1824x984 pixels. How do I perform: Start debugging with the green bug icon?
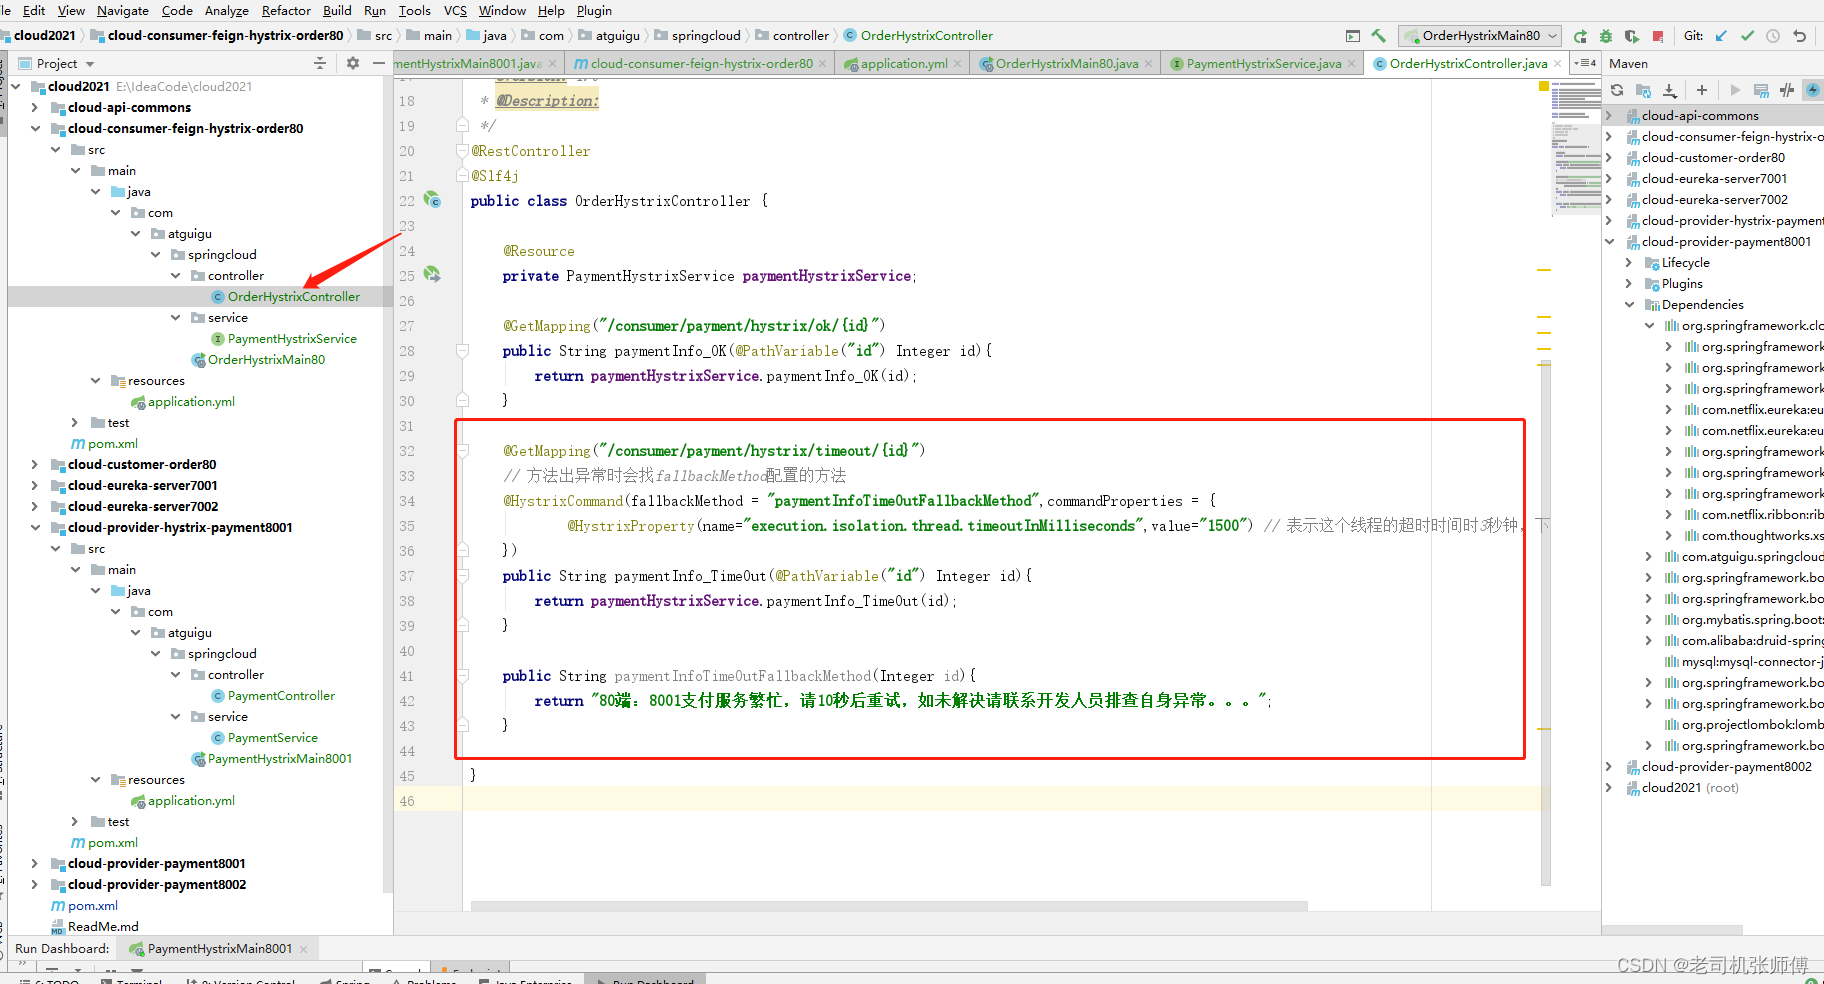(1606, 36)
